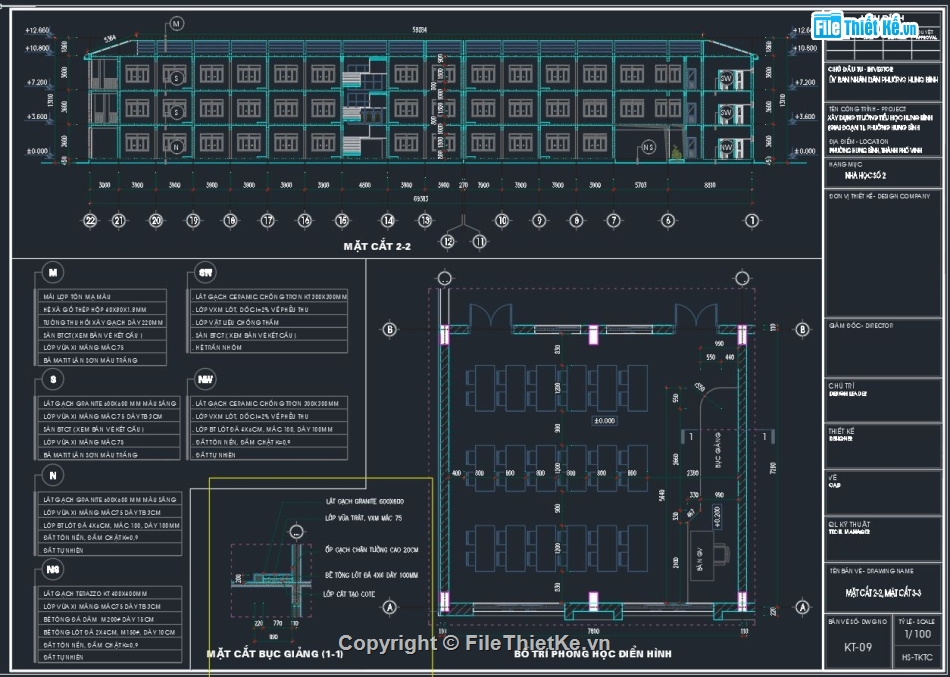Select the grid bubble numbered 21
Viewport: 950px width, 677px height.
(x=119, y=221)
